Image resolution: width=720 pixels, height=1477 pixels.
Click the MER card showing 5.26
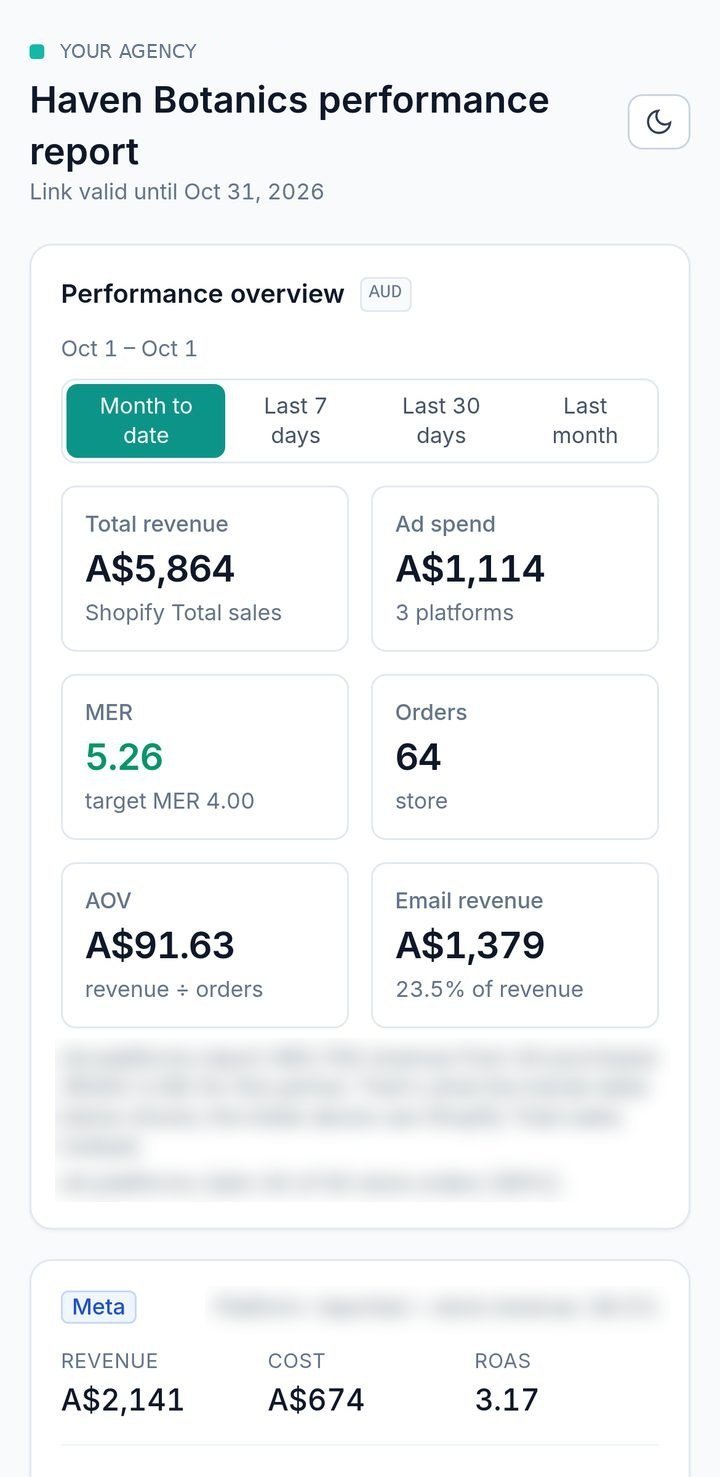(205, 757)
